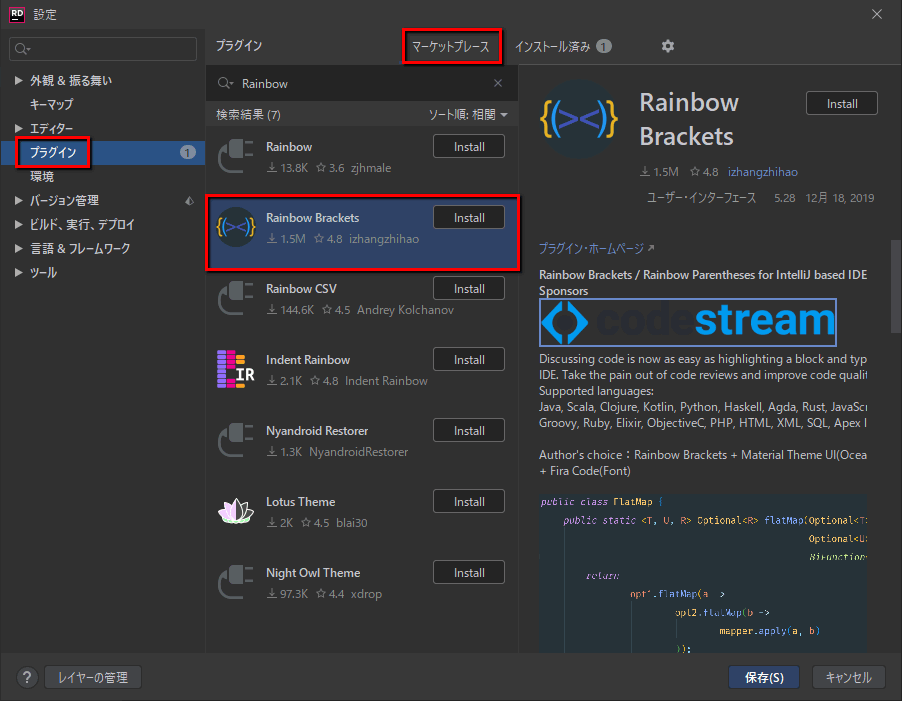Select the Rainbow CSV plugin name
The width and height of the screenshot is (902, 701).
tap(301, 289)
